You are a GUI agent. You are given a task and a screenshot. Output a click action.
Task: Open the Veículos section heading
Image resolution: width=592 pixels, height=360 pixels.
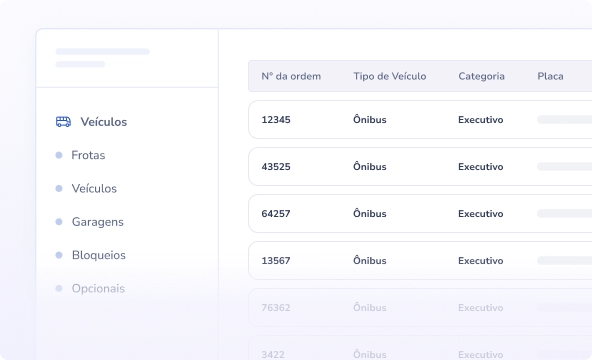click(103, 122)
